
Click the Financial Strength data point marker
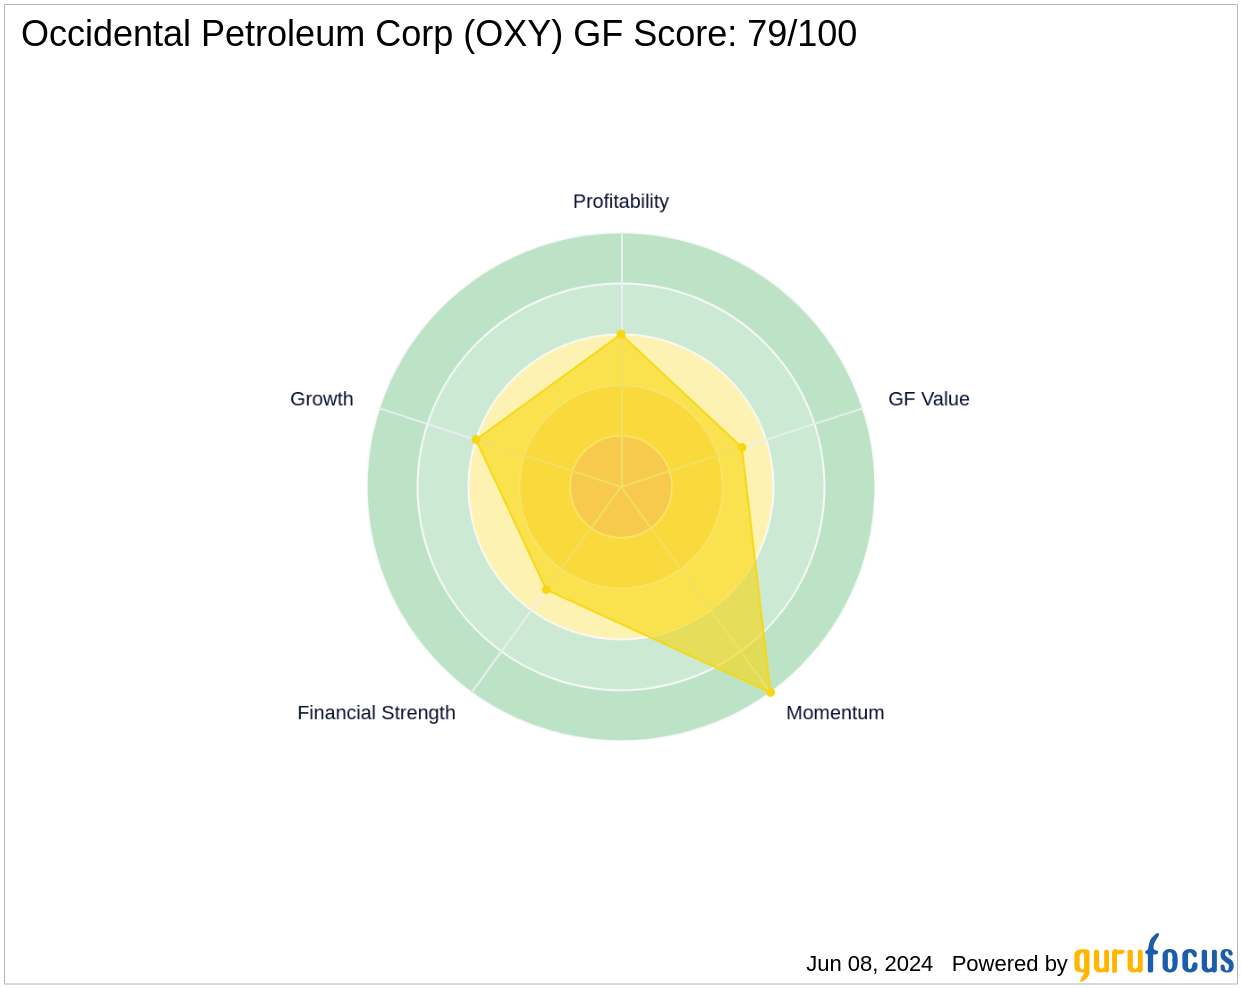point(546,589)
